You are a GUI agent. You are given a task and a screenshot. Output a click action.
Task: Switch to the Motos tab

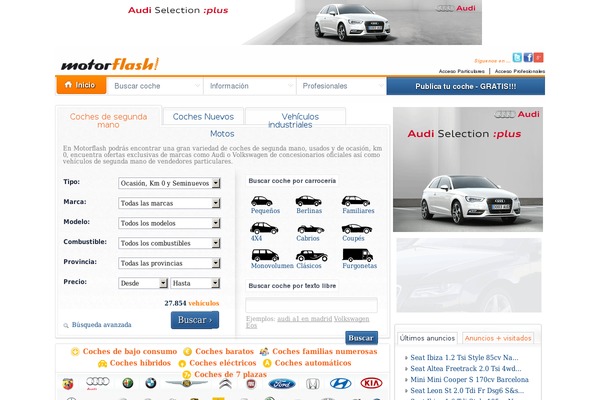pos(222,134)
